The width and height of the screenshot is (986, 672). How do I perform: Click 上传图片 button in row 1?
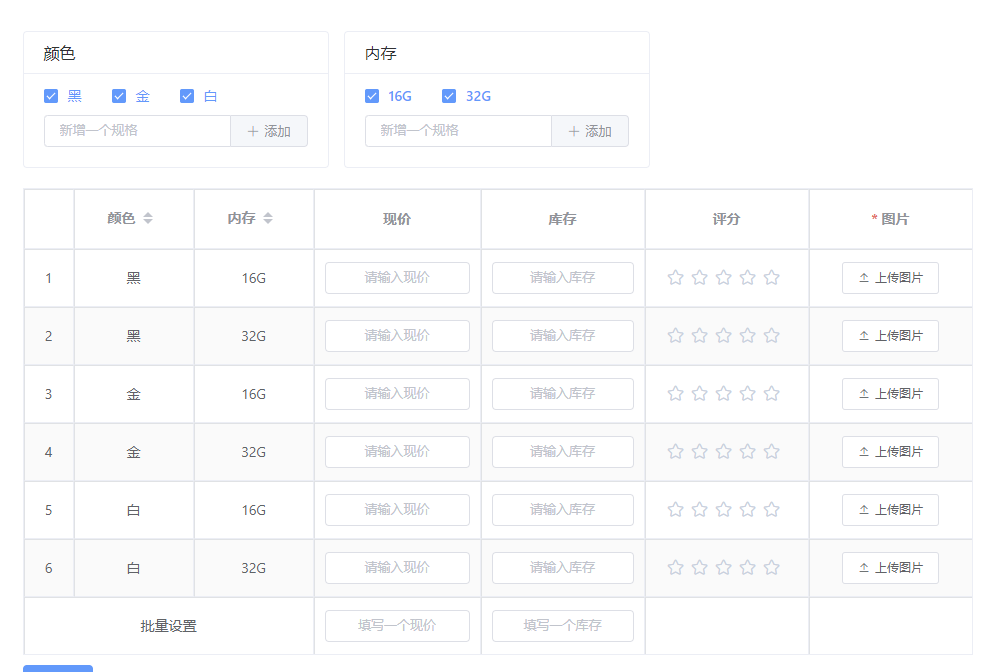pos(890,278)
